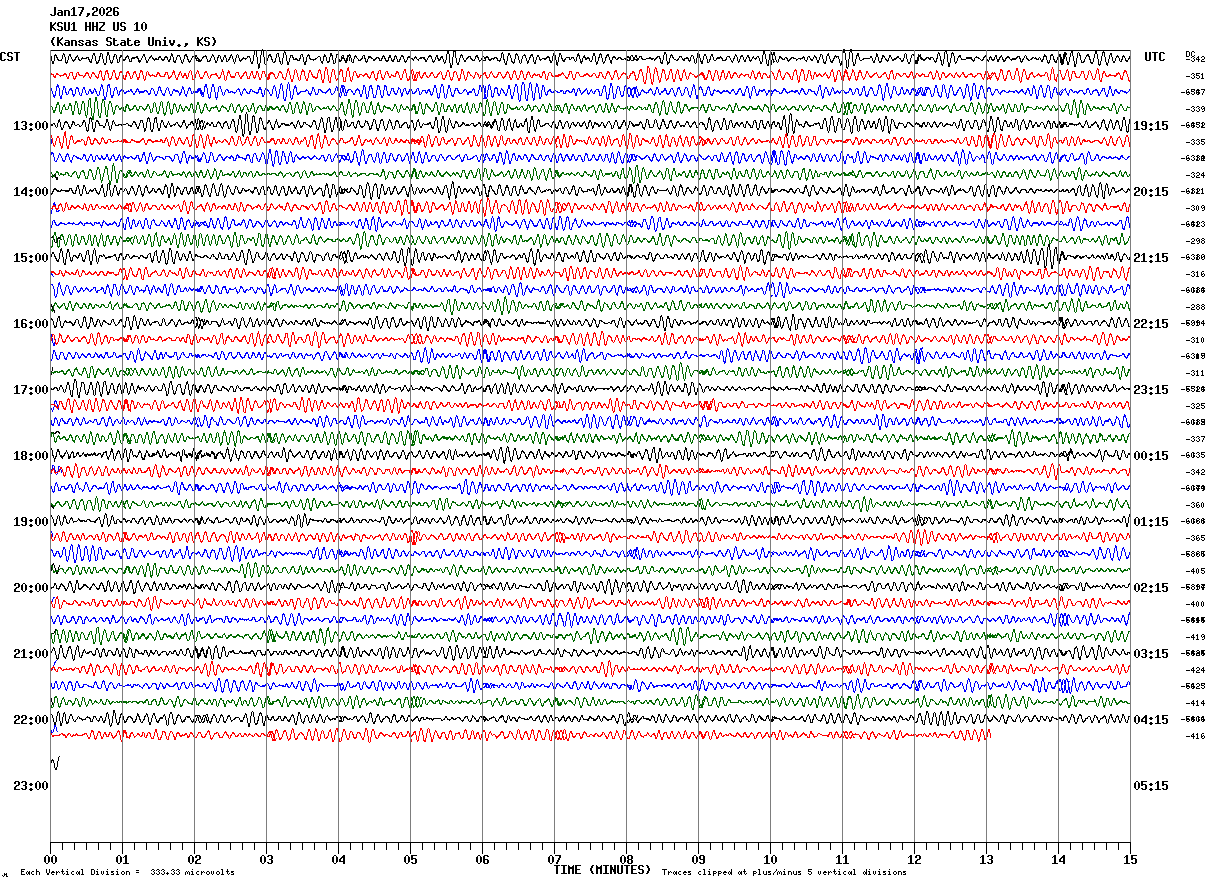Click the 02:15 UTC time label

click(x=1151, y=588)
